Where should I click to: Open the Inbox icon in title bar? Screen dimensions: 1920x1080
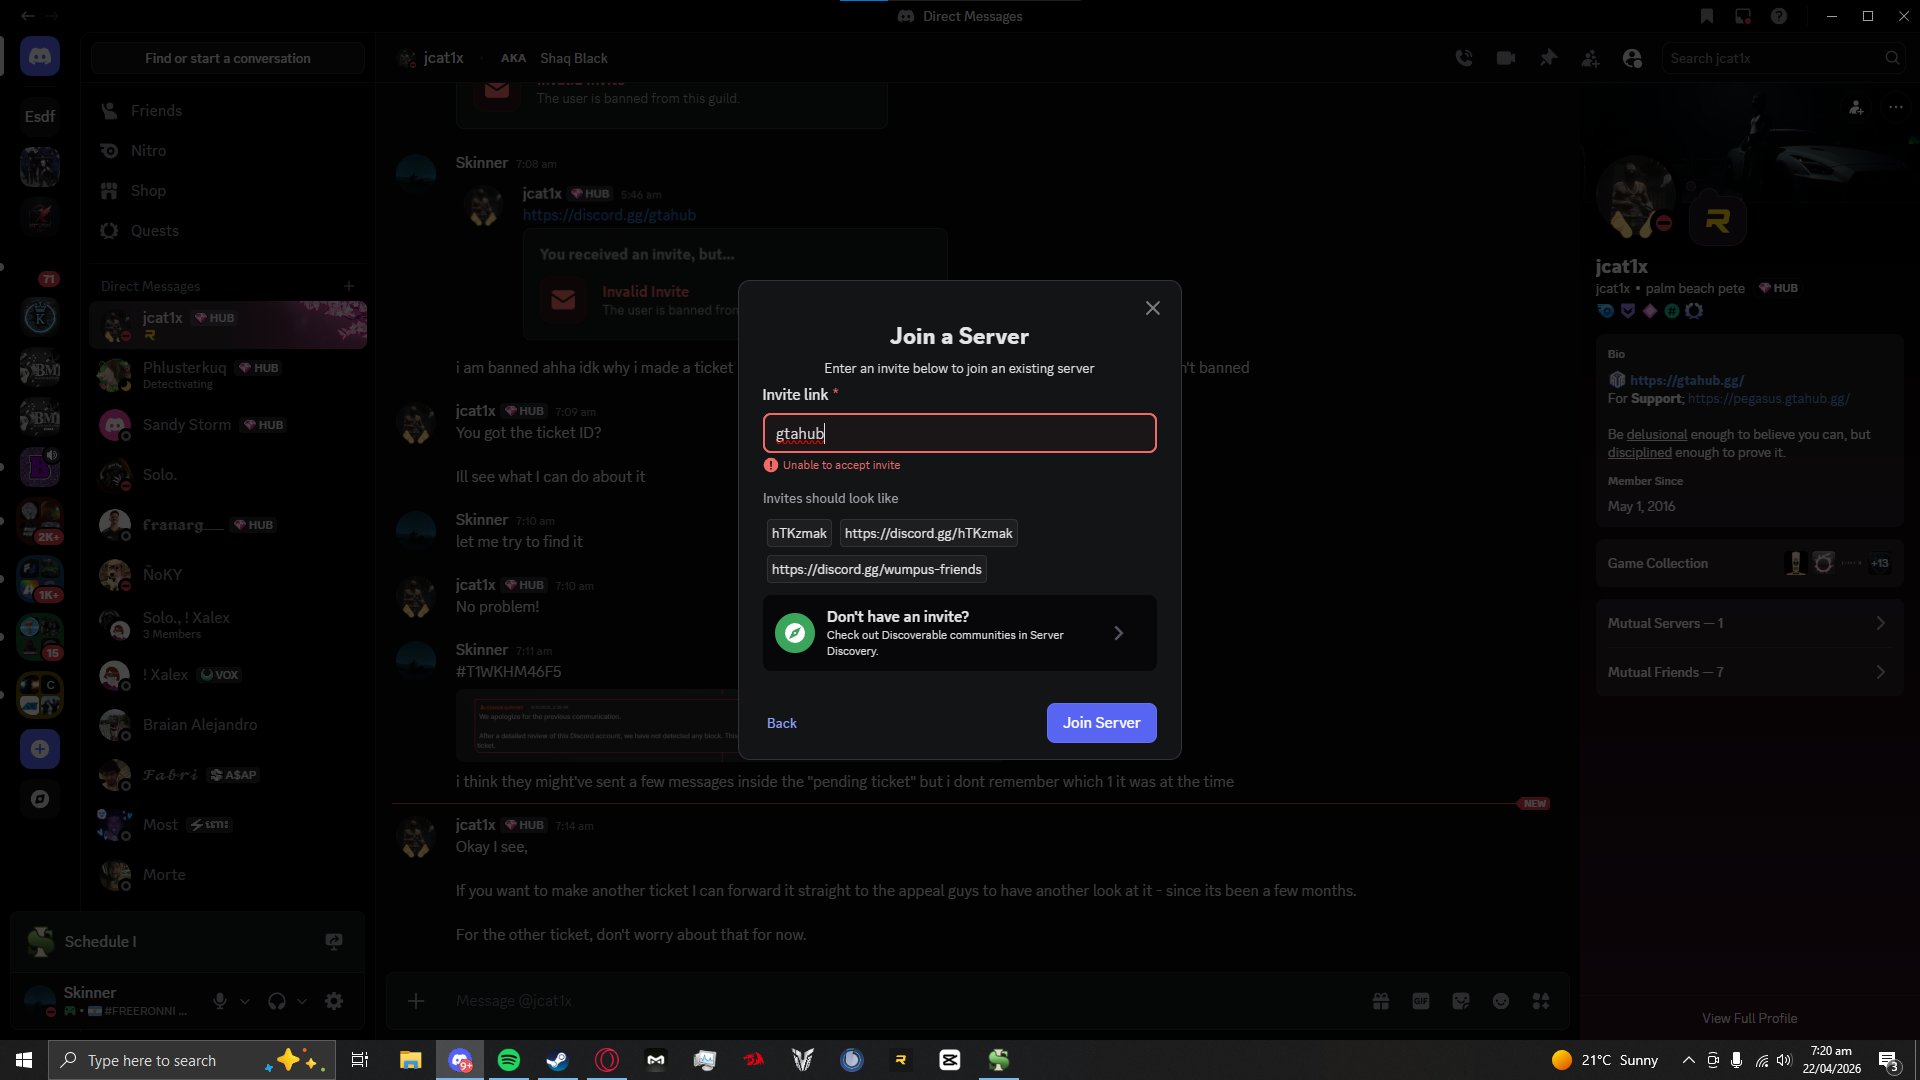[1743, 16]
